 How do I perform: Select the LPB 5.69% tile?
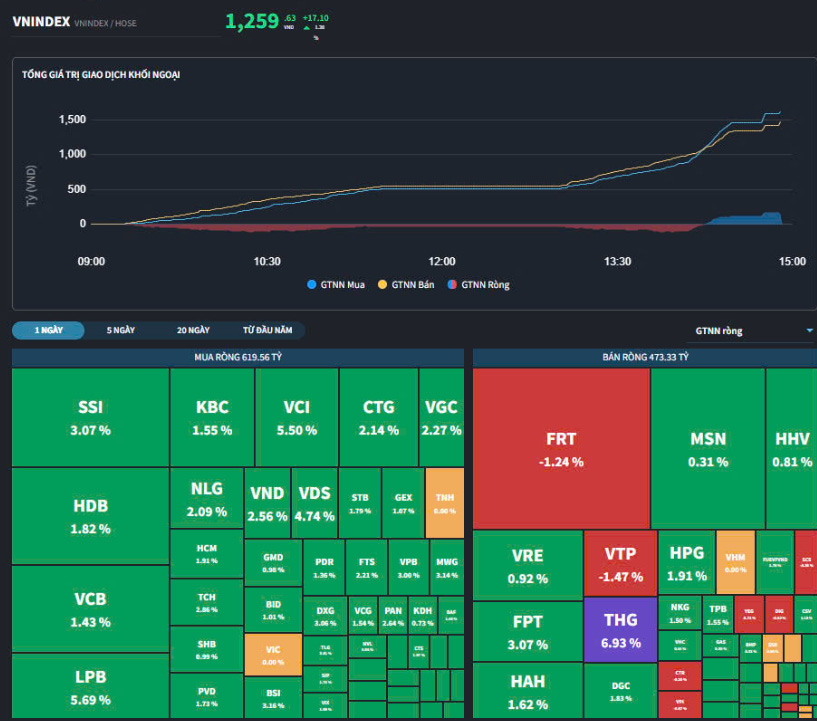[x=90, y=686]
